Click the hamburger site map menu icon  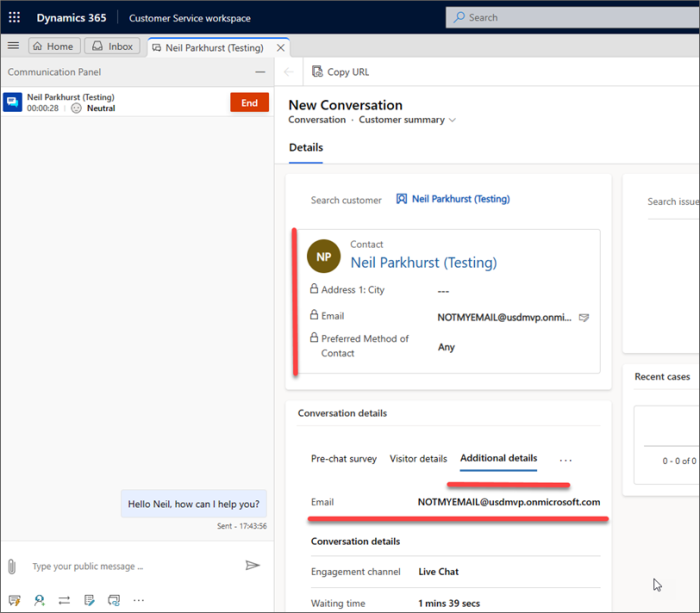[x=13, y=46]
